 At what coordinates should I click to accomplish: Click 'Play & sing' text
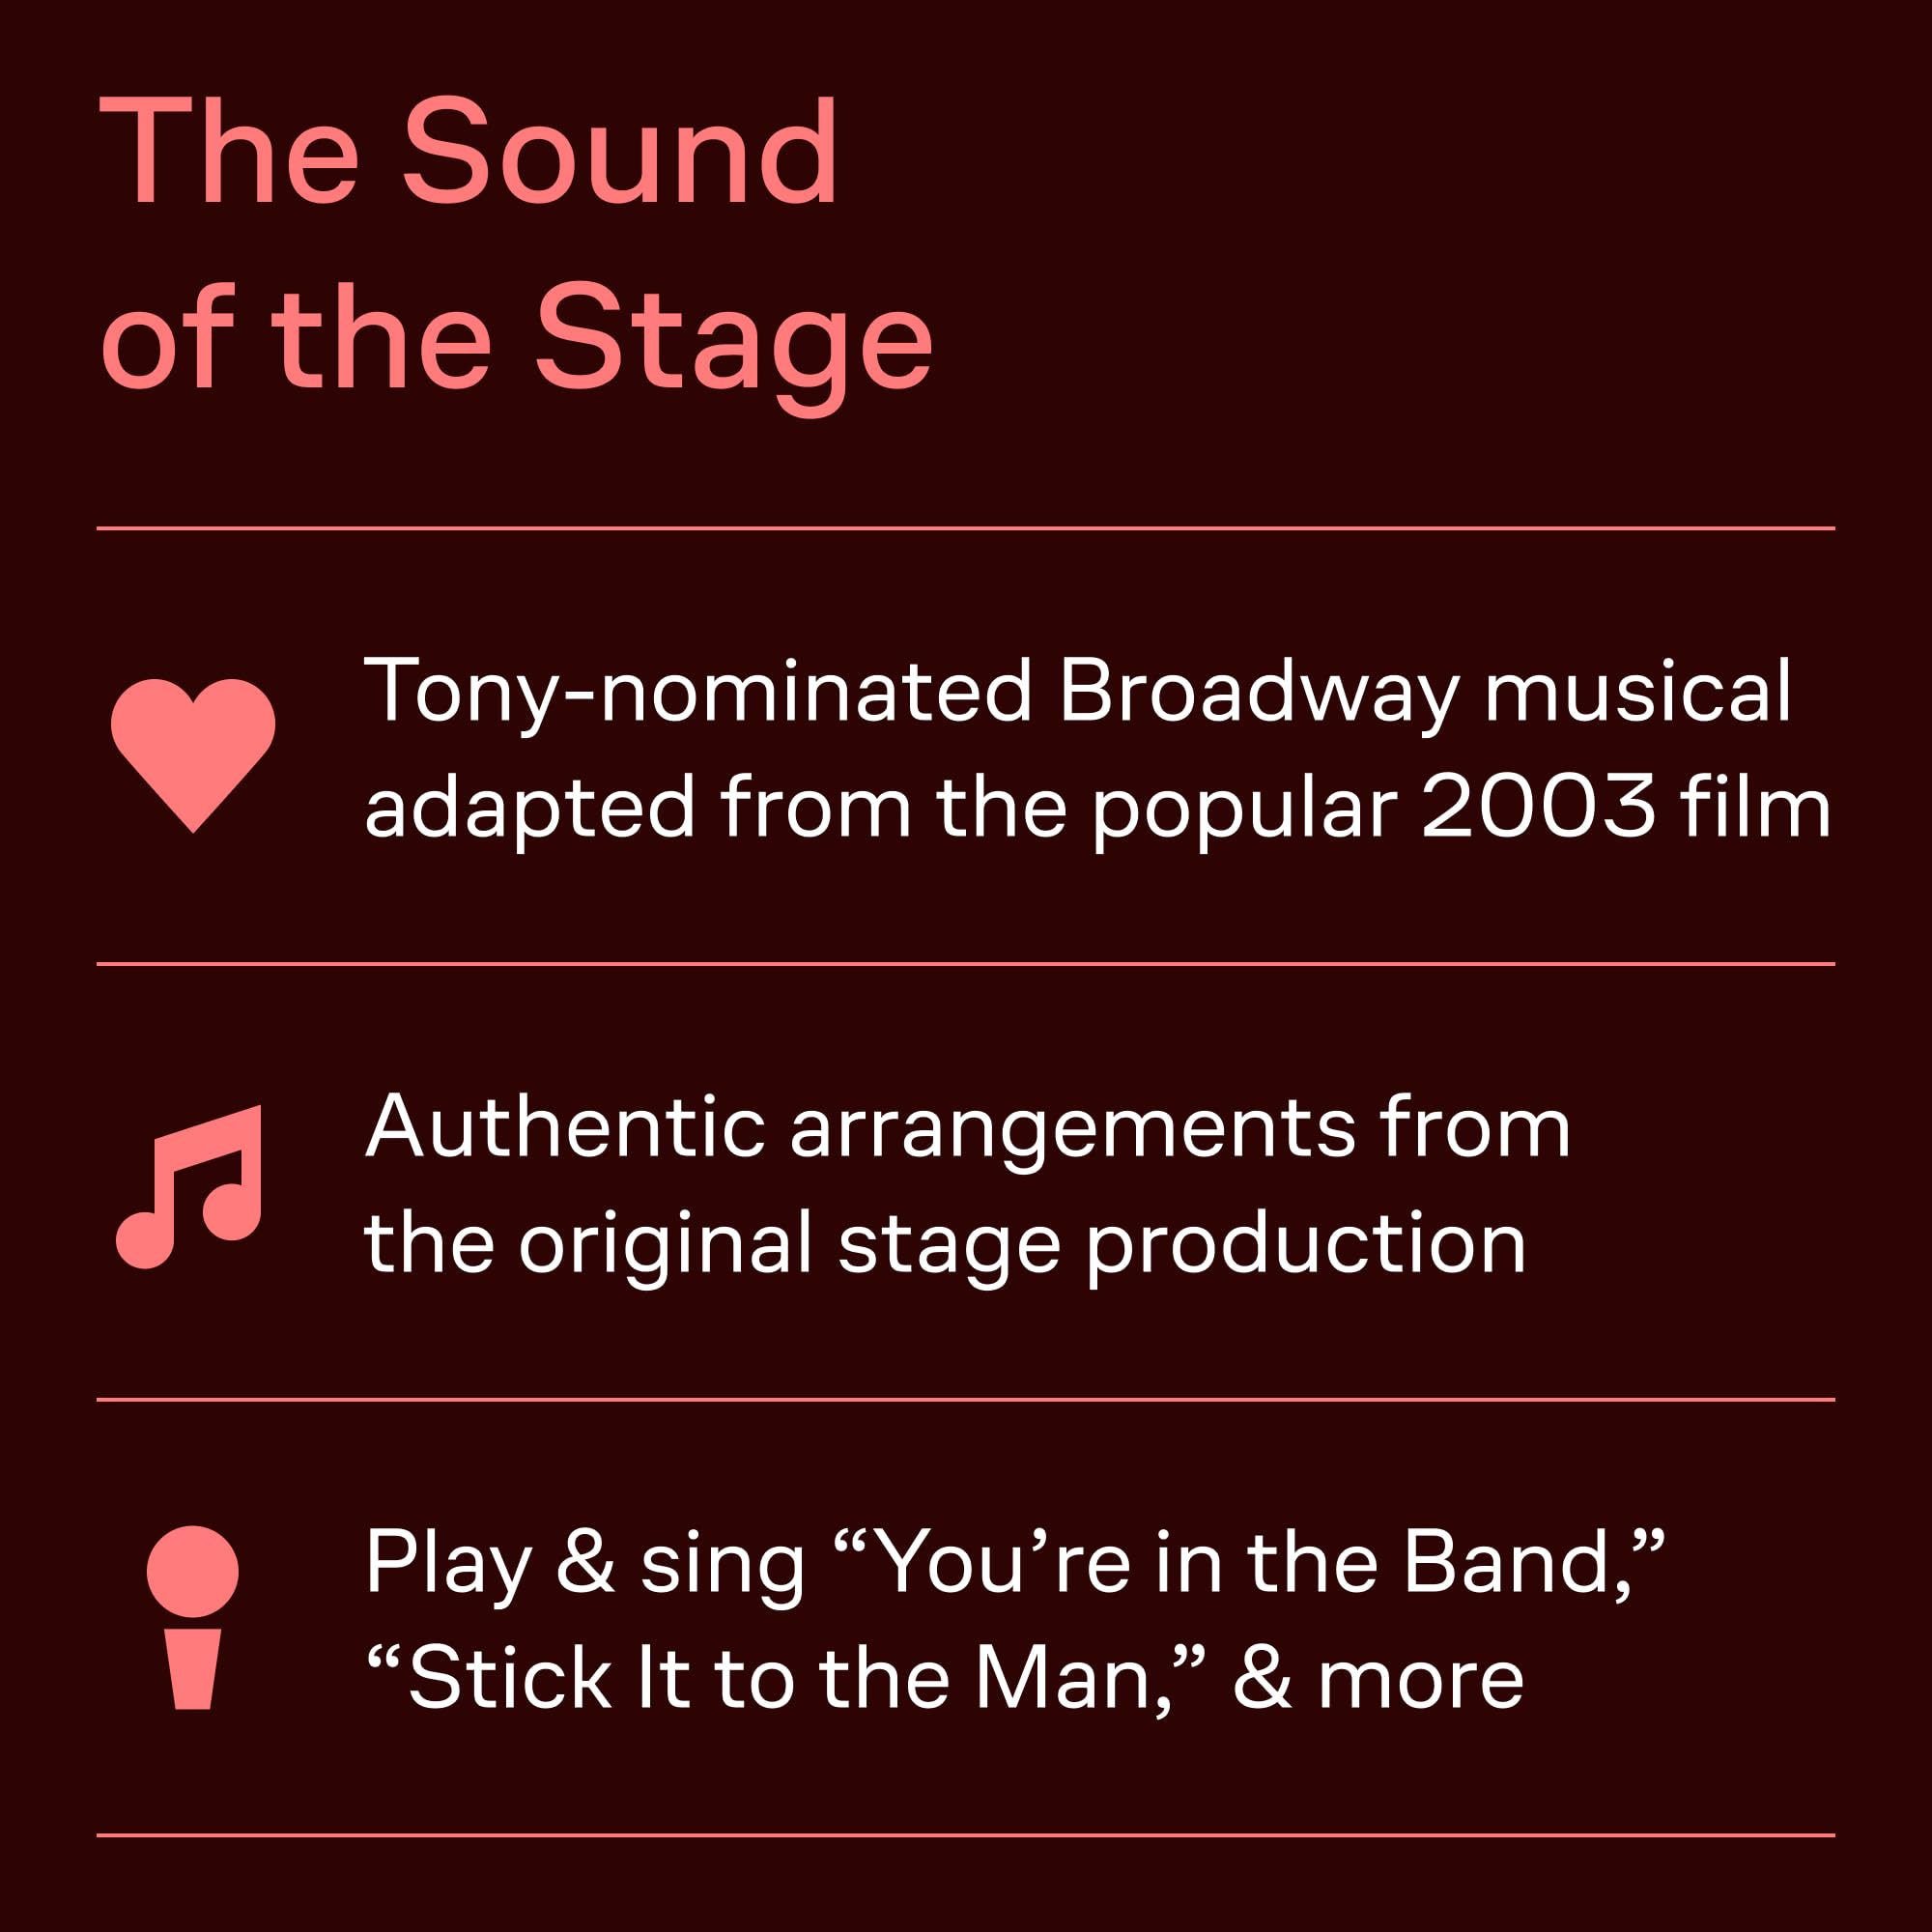[584, 1564]
